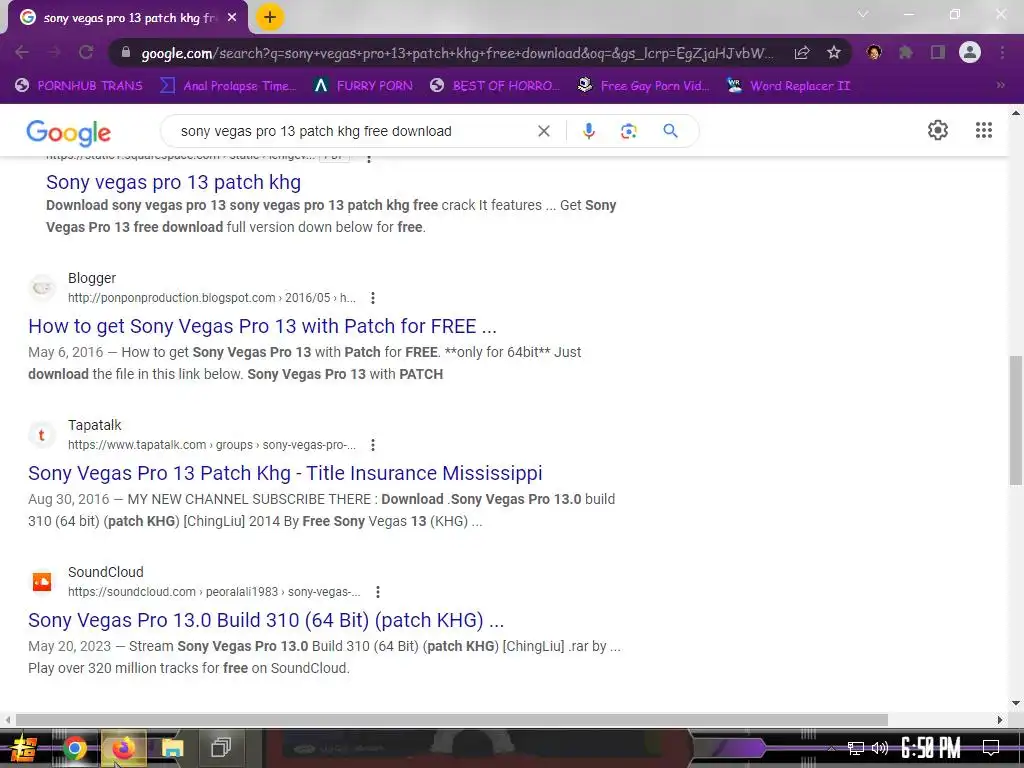View site info via the padlock icon
Viewport: 1024px width, 768px height.
tap(126, 52)
